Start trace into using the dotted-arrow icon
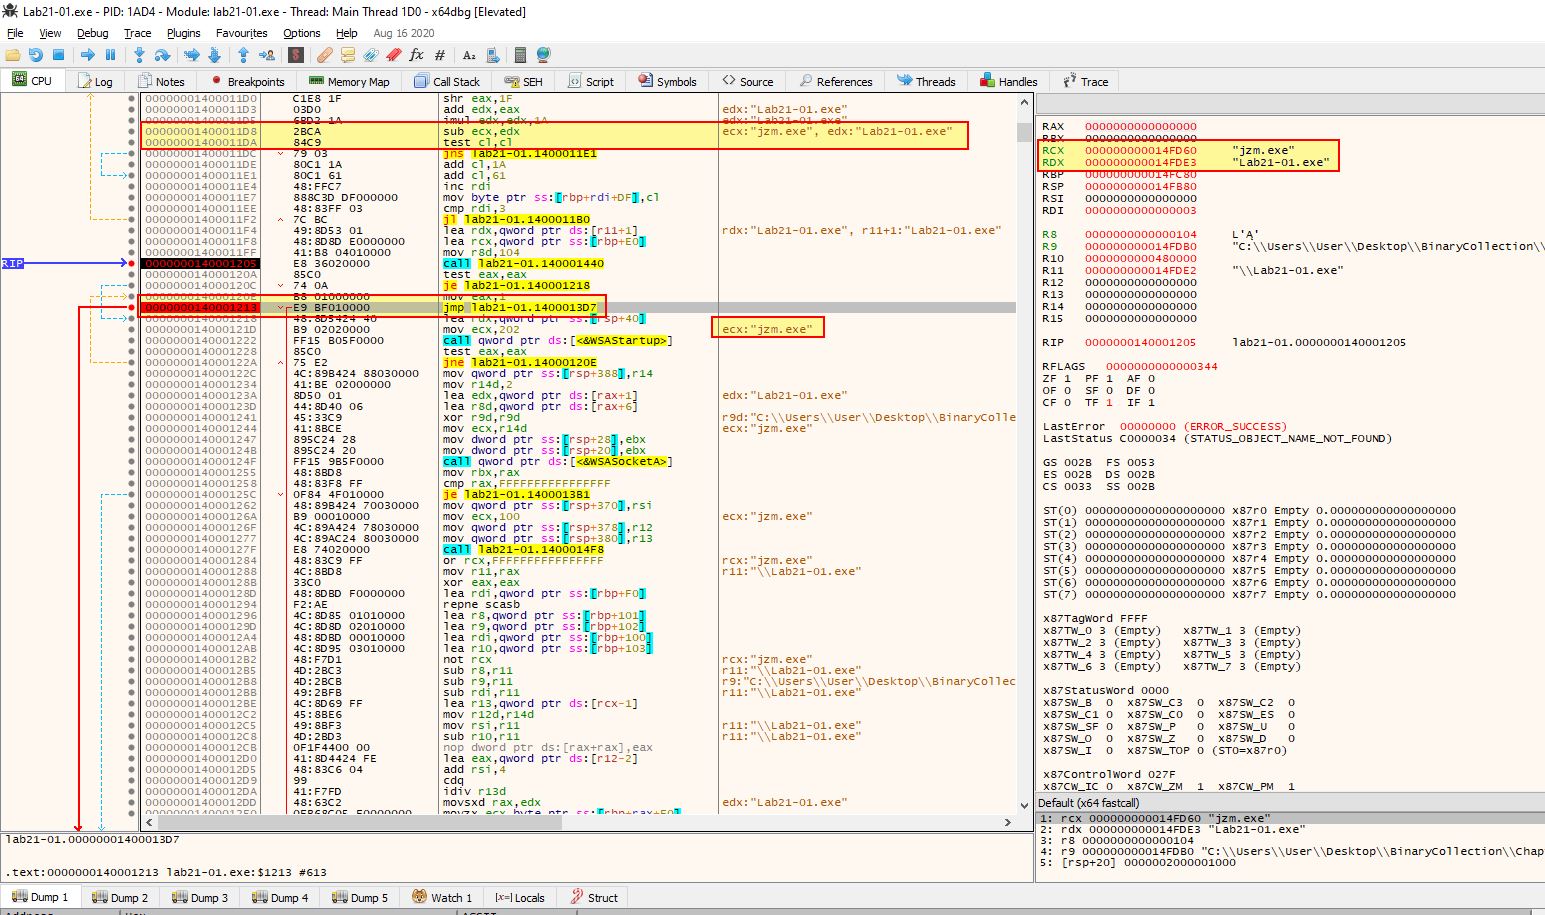Screen dimensions: 1545x915 pyautogui.click(x=191, y=55)
